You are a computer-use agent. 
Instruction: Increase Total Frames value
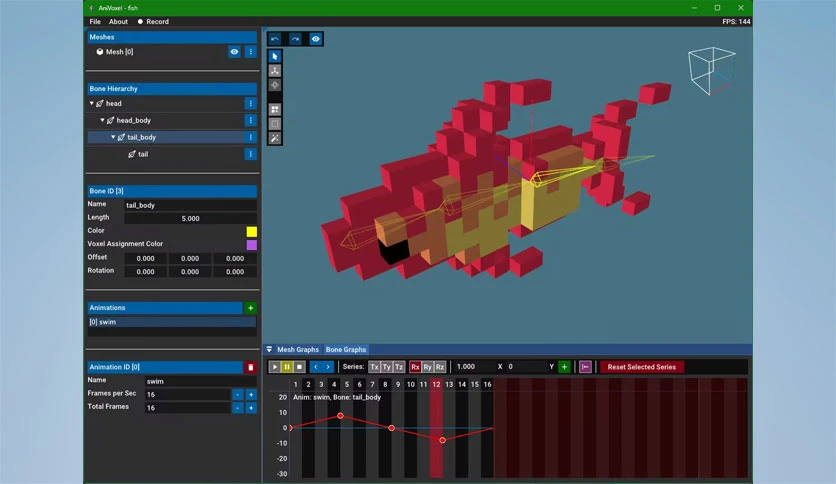click(x=251, y=408)
